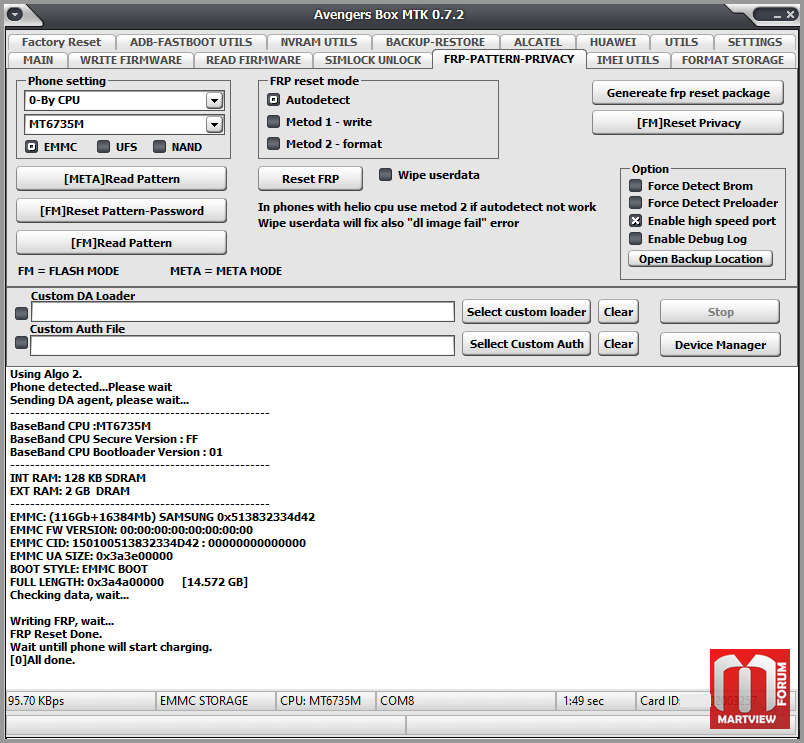804x743 pixels.
Task: Click Select custom loader button
Action: point(526,312)
